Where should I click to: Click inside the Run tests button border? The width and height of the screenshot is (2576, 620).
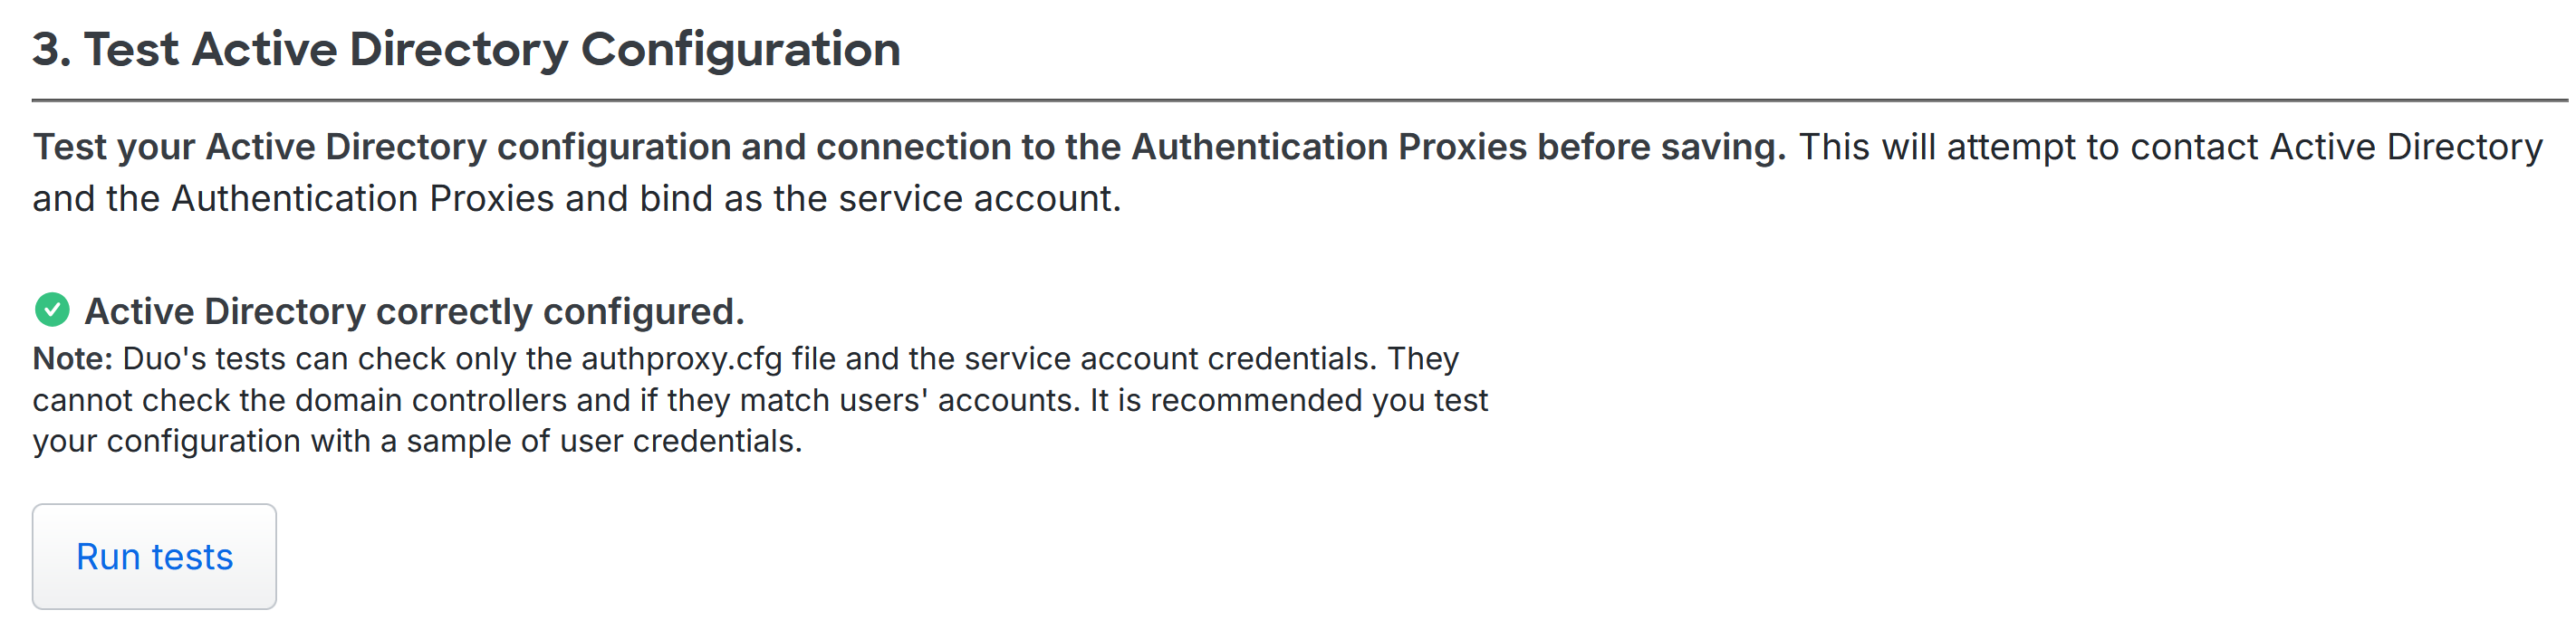click(x=154, y=556)
